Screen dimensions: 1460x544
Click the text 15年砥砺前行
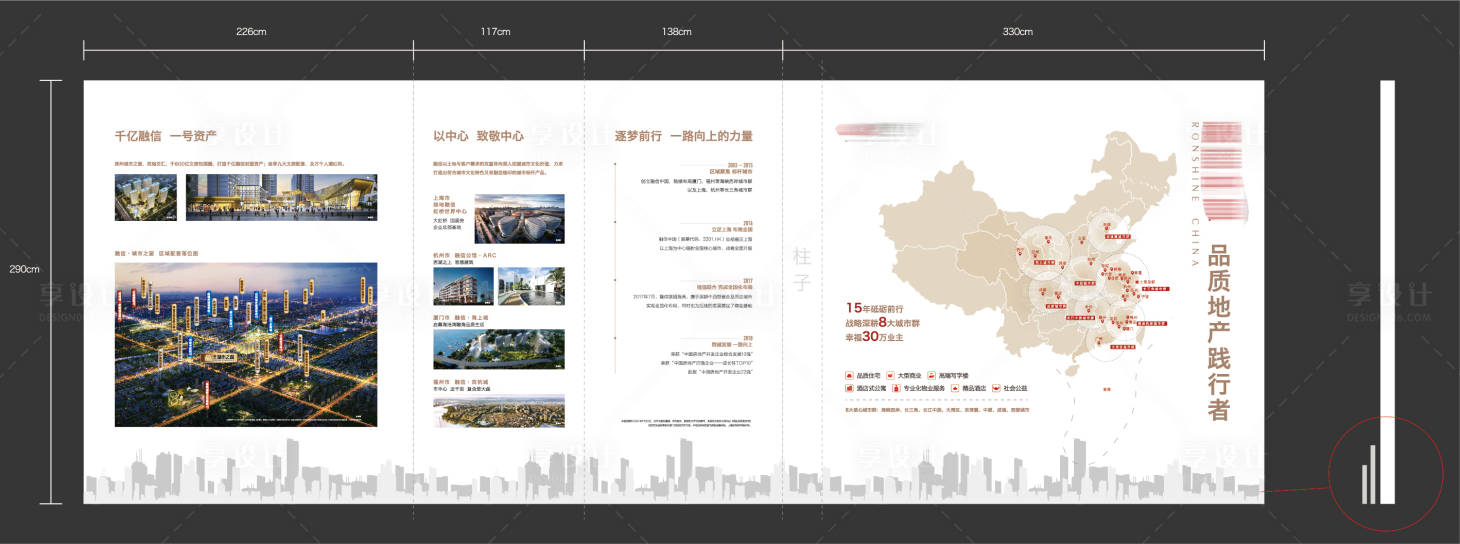[875, 308]
